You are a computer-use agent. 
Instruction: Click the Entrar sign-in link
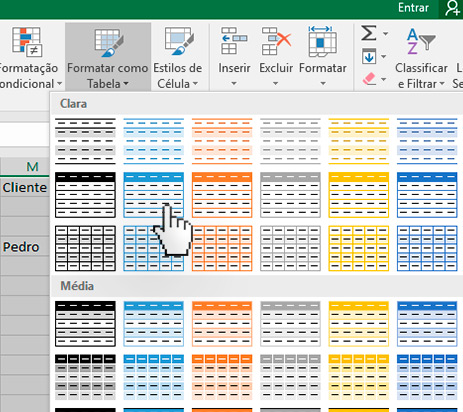click(413, 8)
